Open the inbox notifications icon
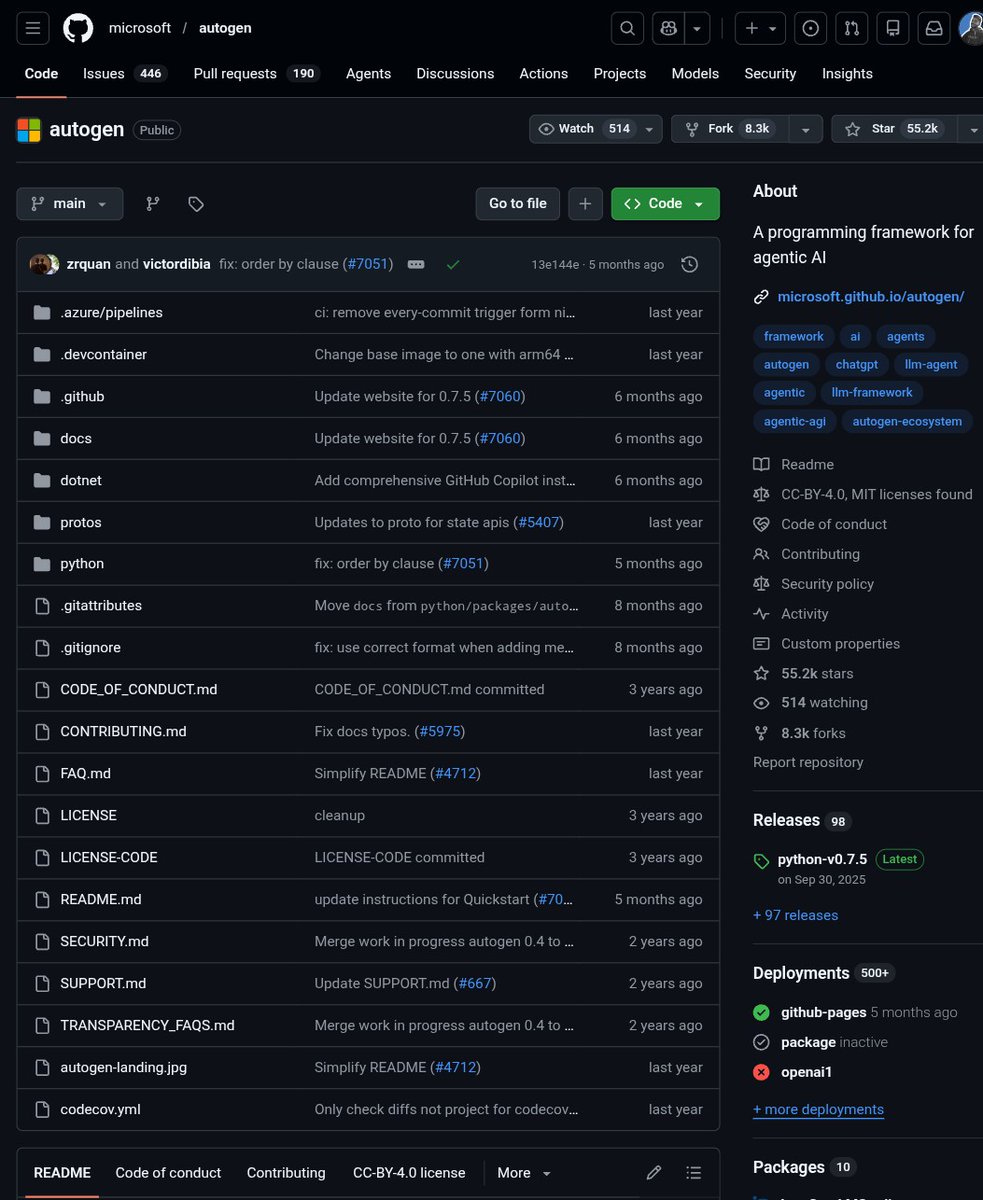 [x=934, y=29]
